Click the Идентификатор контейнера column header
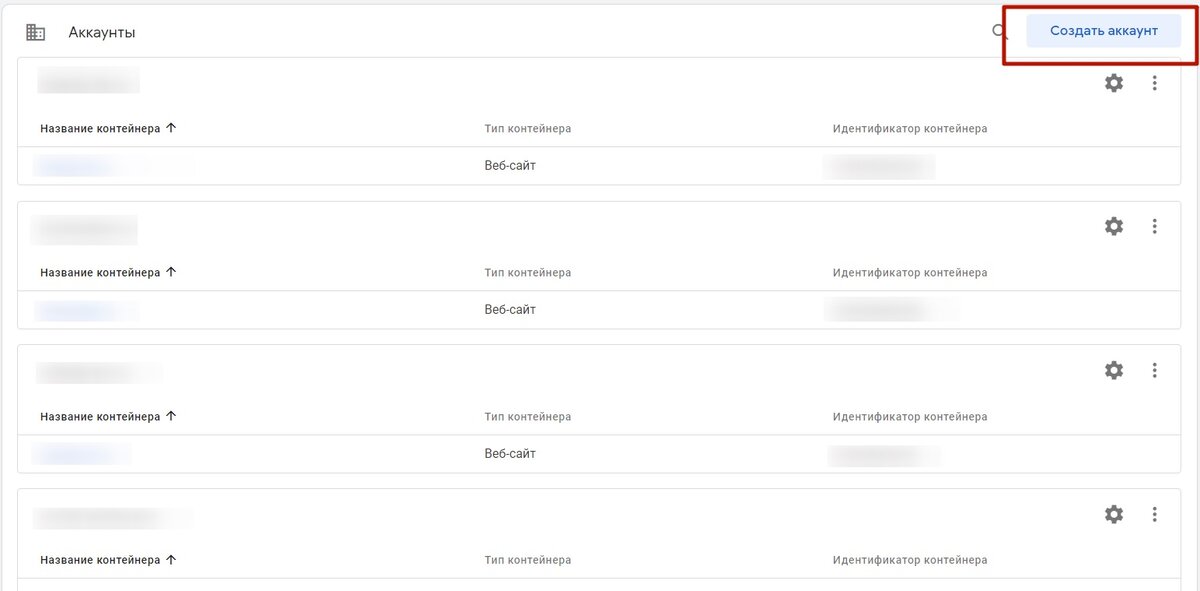 [x=911, y=127]
